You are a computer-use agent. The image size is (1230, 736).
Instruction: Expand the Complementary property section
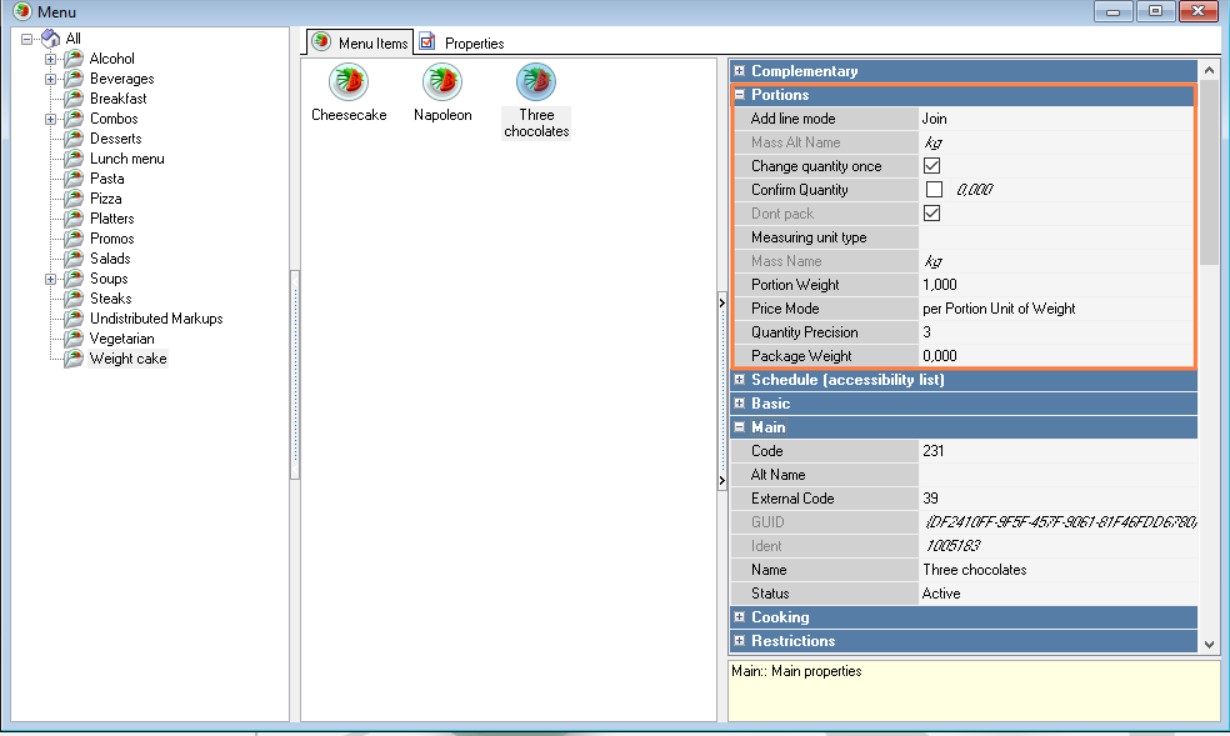[740, 72]
